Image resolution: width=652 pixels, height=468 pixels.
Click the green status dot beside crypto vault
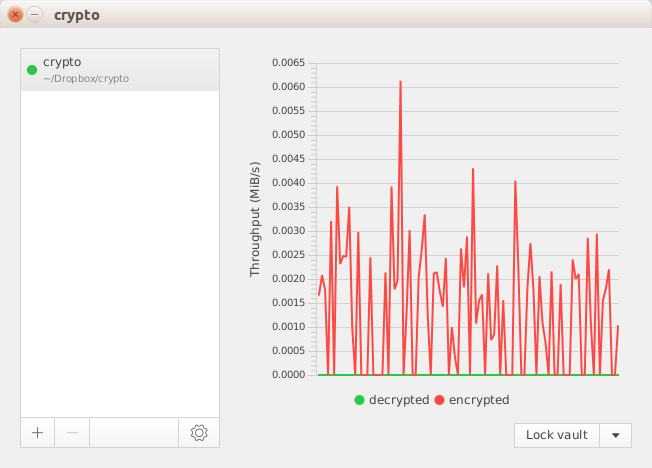(32, 70)
